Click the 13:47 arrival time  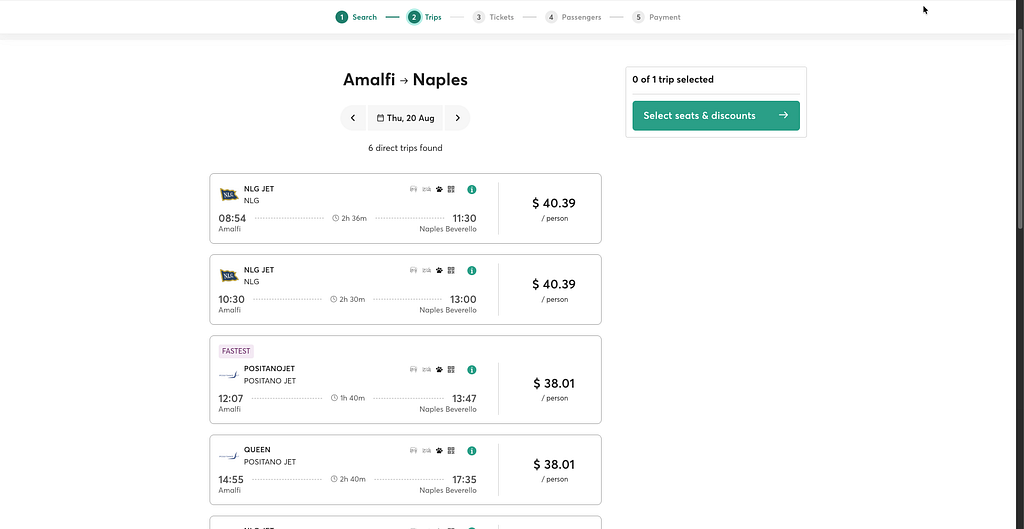464,398
